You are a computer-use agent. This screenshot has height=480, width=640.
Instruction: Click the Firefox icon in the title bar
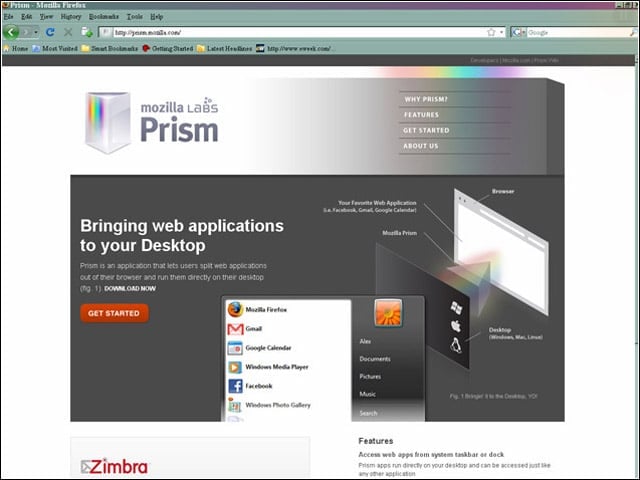click(x=5, y=5)
